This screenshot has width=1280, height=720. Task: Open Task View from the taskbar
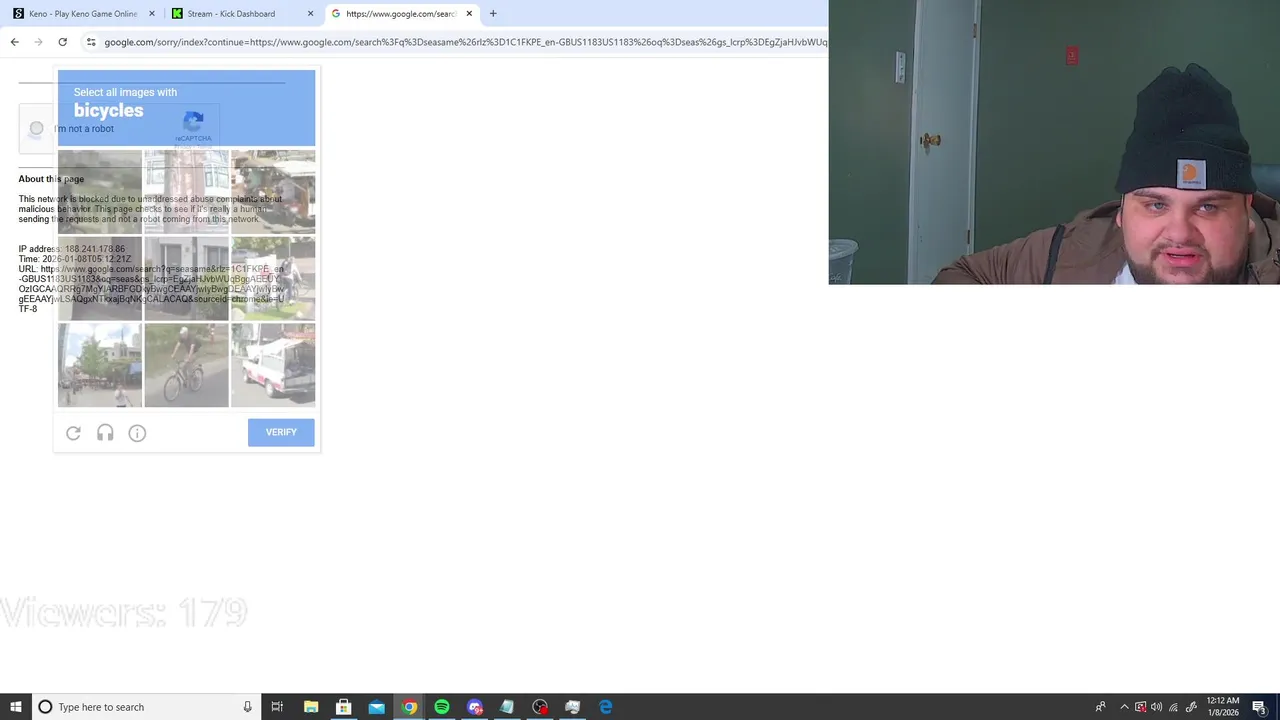coord(277,707)
